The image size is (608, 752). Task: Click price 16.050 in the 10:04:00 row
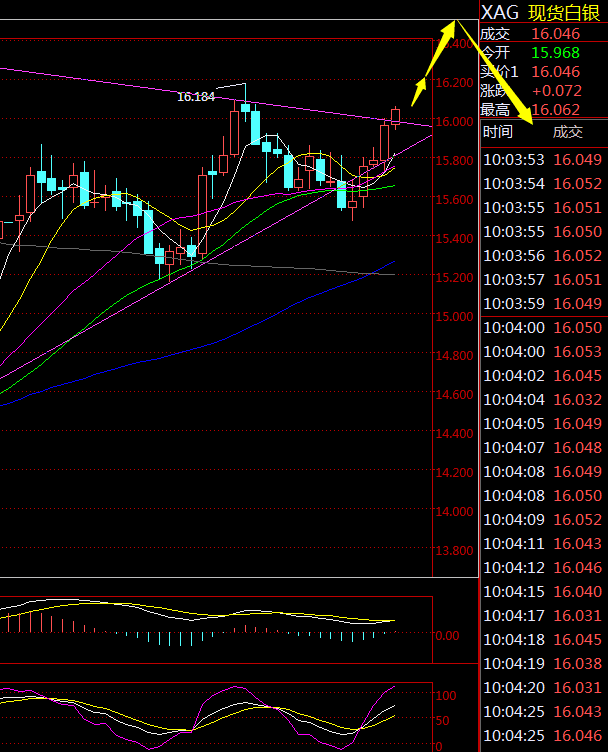[x=577, y=328]
